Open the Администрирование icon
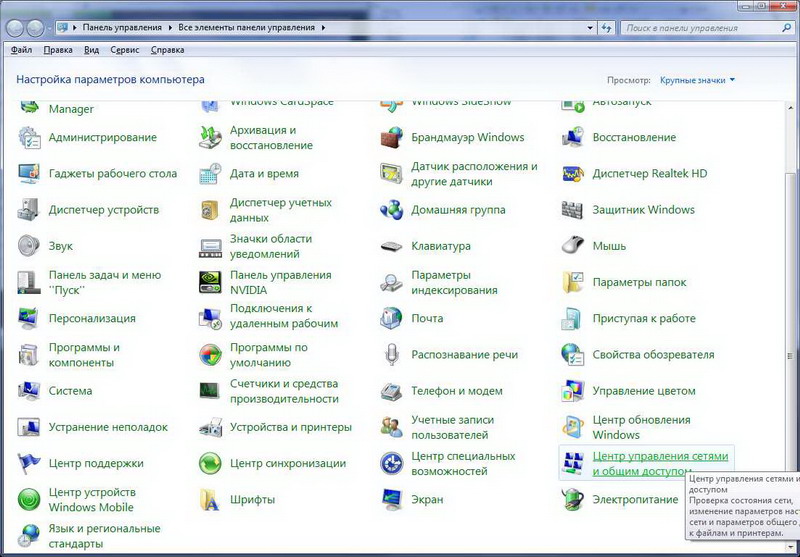This screenshot has width=800, height=557. pos(29,138)
